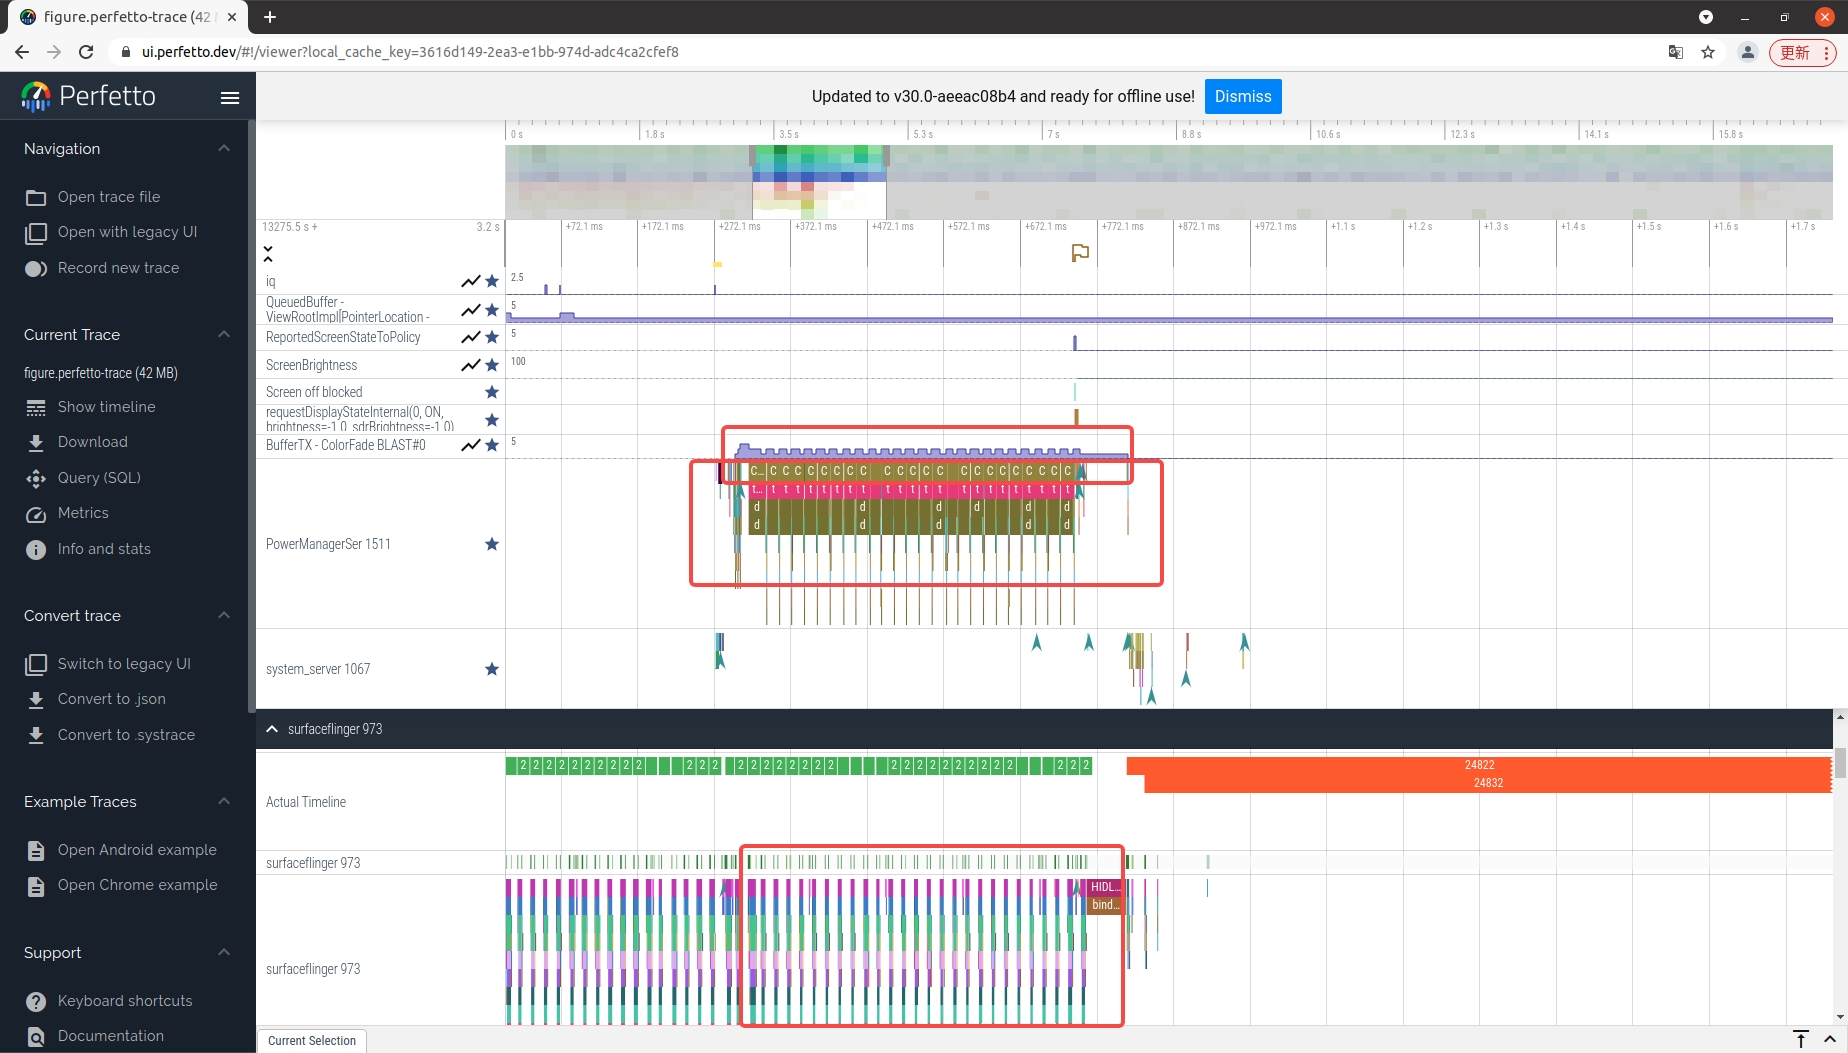Open Query (SQL) page
This screenshot has height=1053, width=1848.
99,478
